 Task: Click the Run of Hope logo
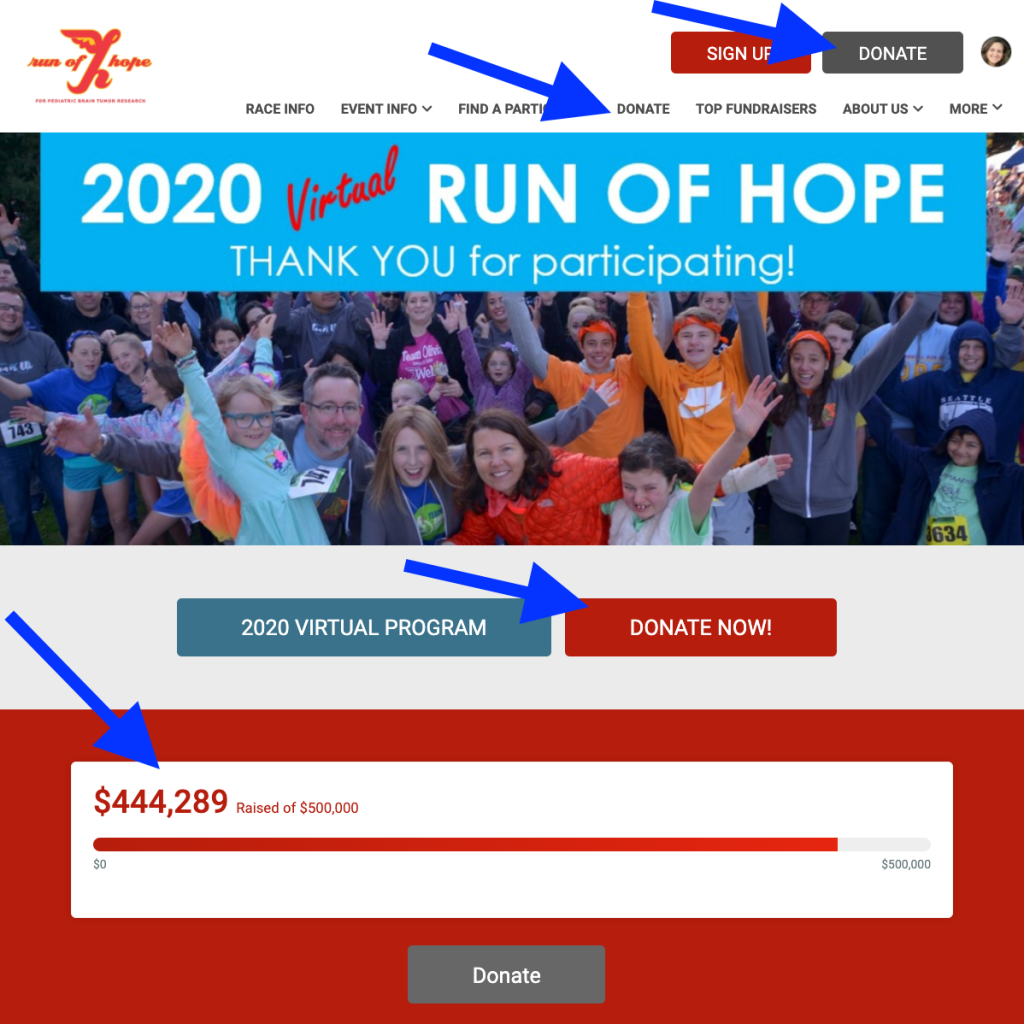[x=89, y=65]
